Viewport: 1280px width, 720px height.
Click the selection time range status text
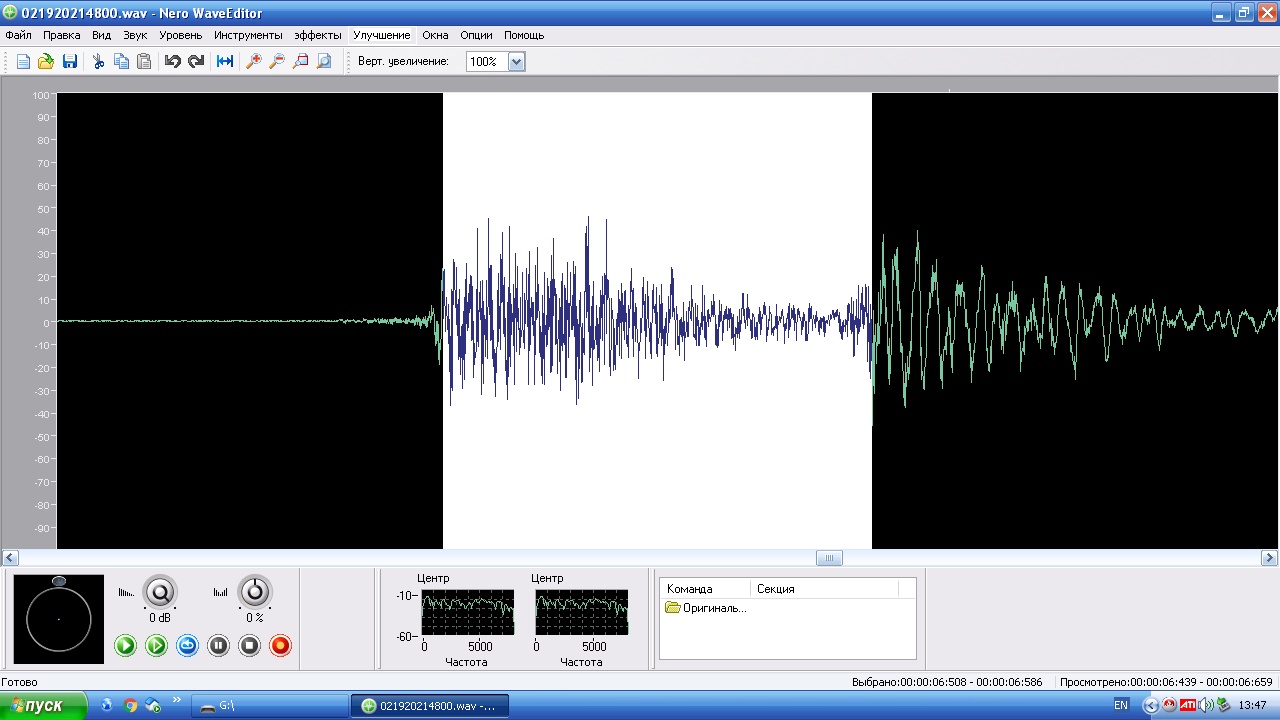947,682
